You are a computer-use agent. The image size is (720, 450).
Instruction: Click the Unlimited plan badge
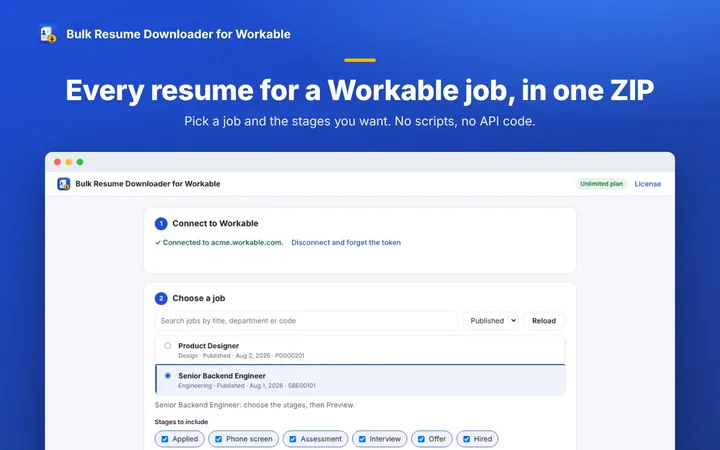pos(601,184)
